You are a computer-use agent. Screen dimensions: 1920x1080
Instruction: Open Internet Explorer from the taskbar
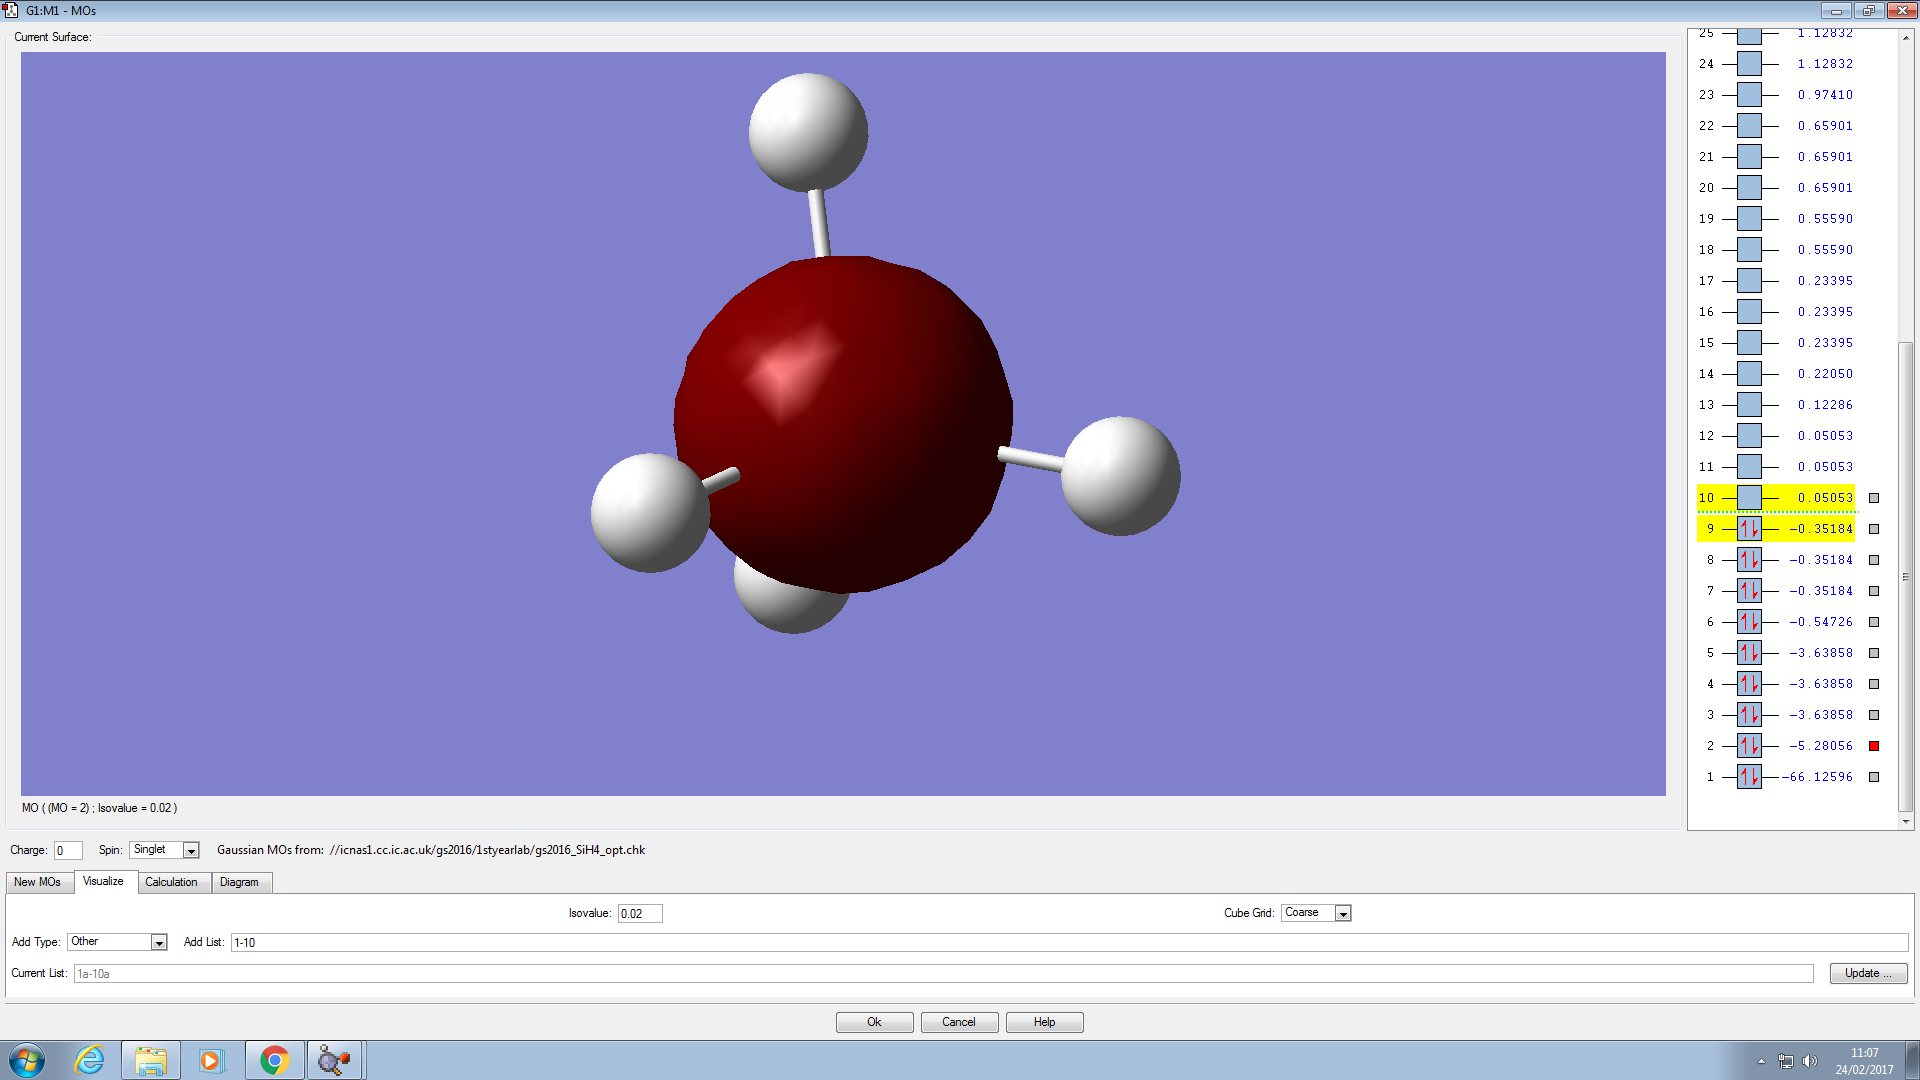click(90, 1060)
